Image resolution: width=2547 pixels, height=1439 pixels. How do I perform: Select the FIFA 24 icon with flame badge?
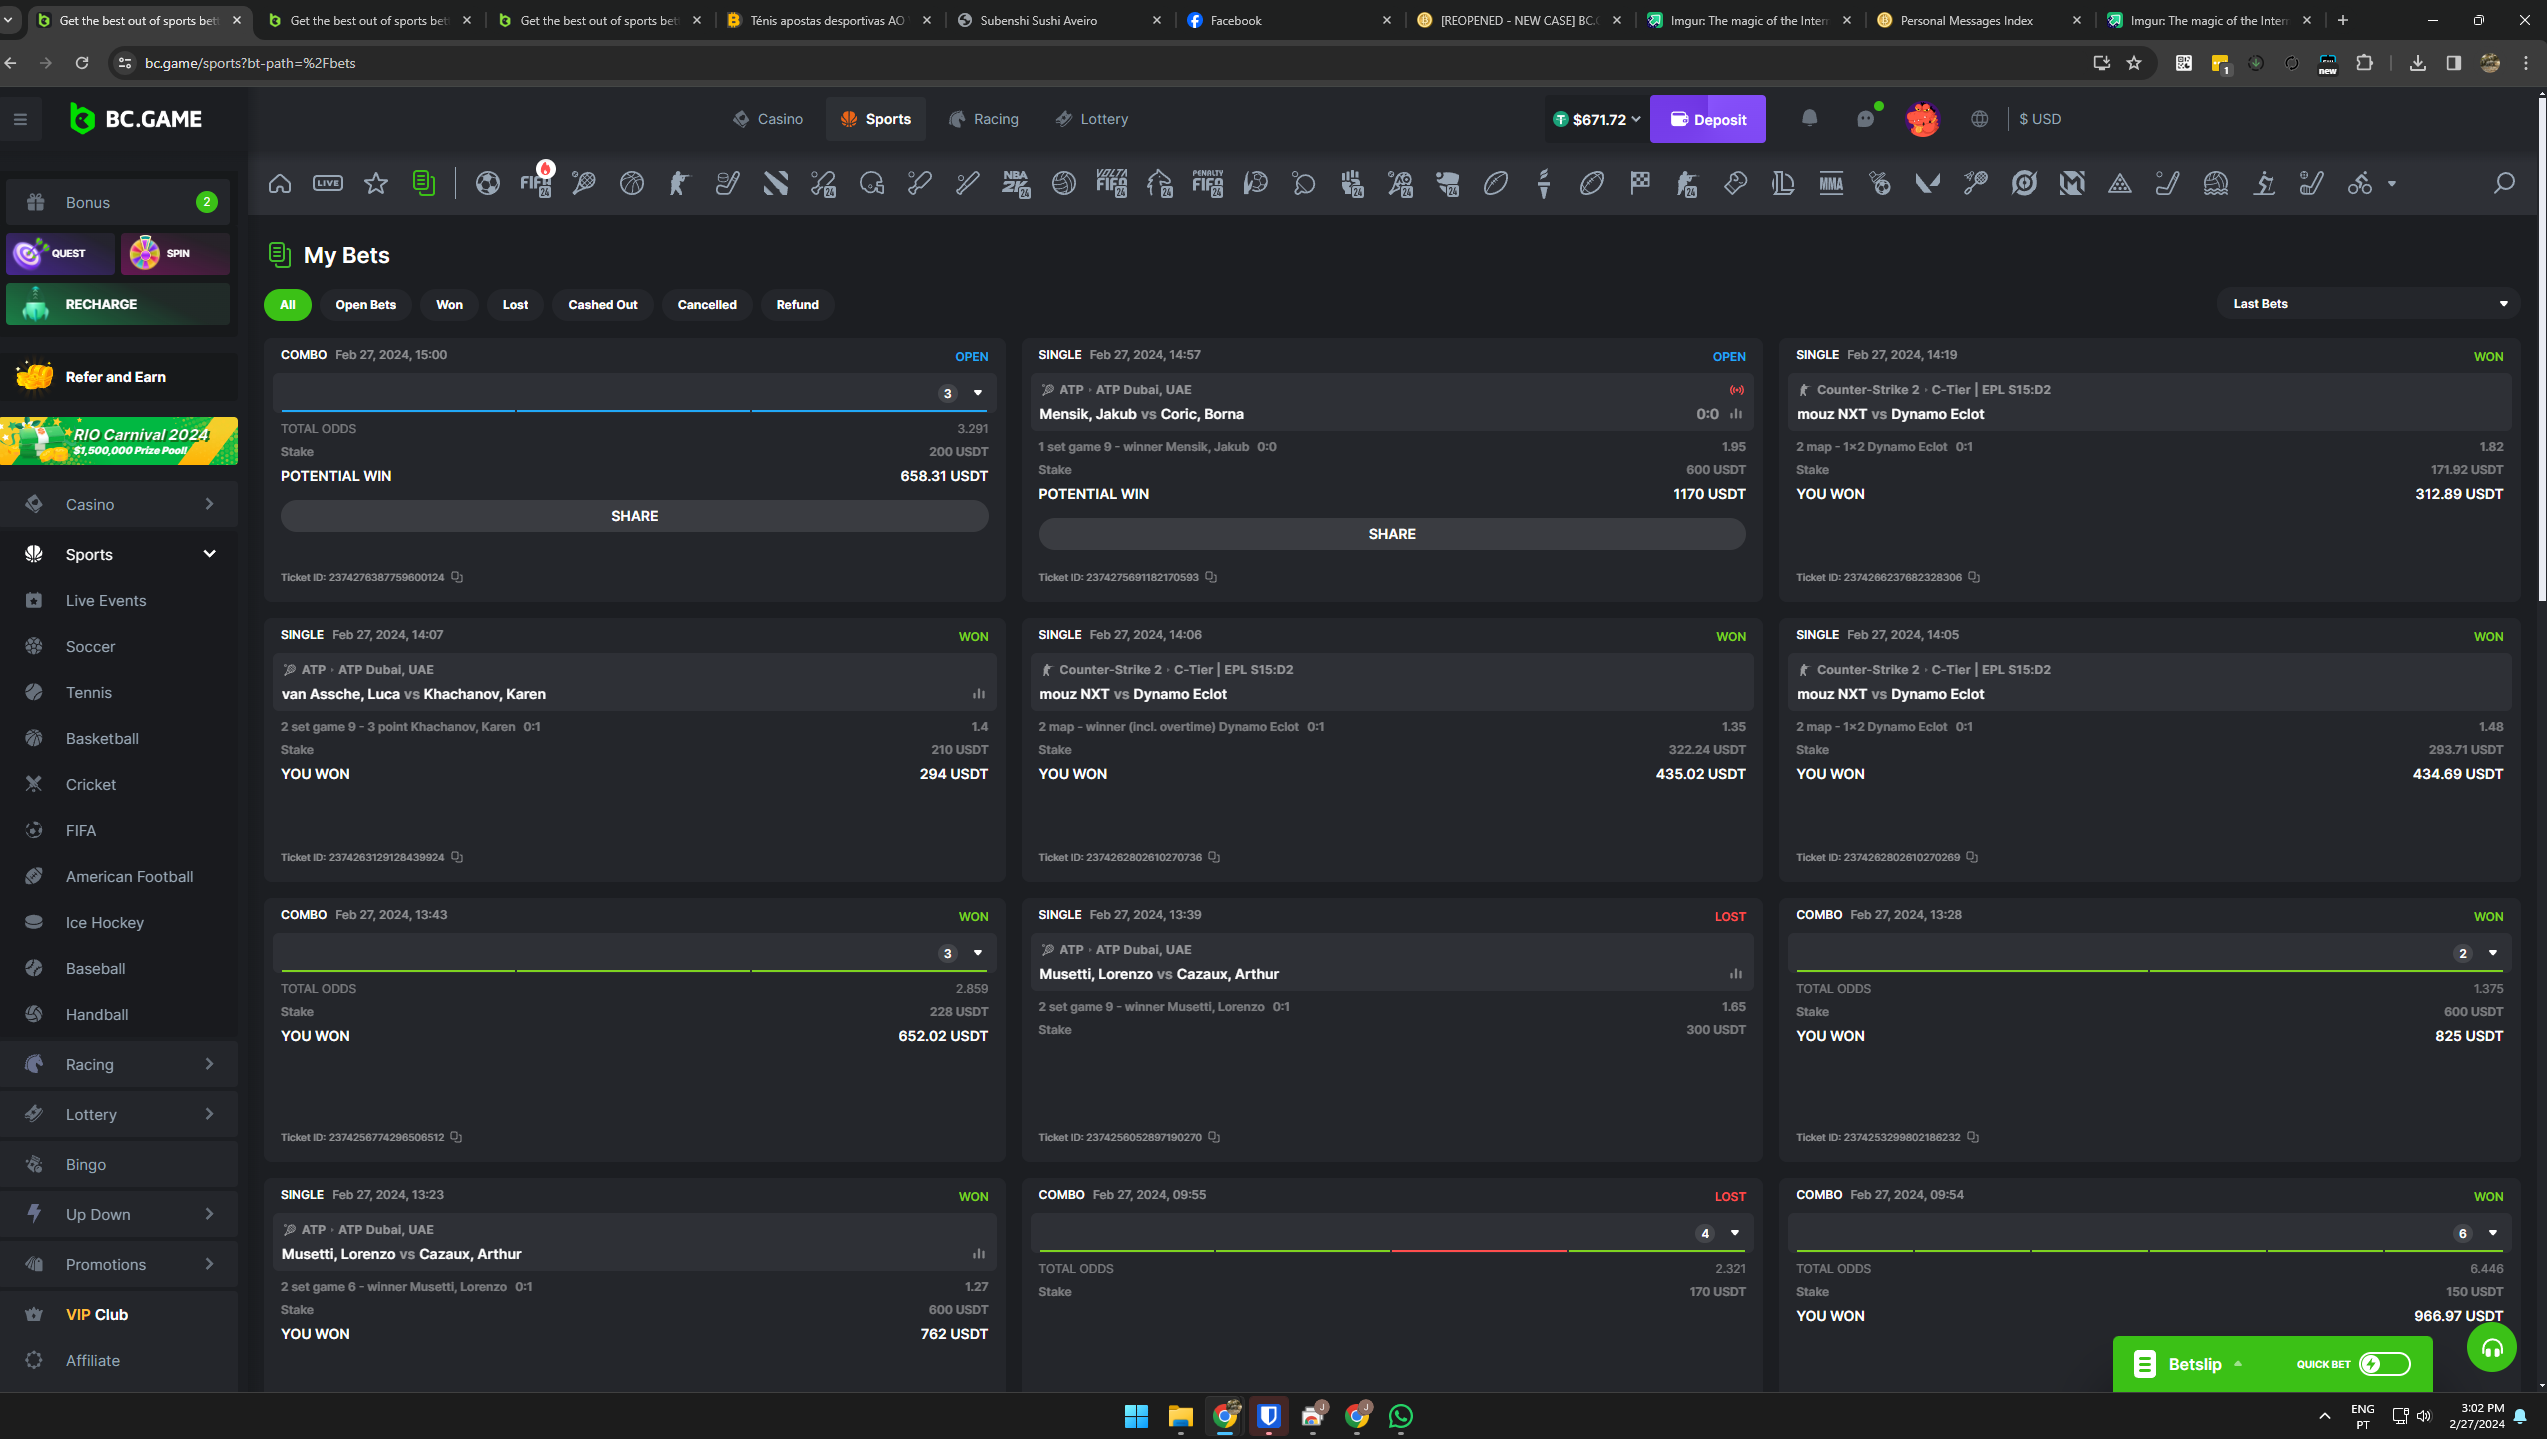click(536, 183)
